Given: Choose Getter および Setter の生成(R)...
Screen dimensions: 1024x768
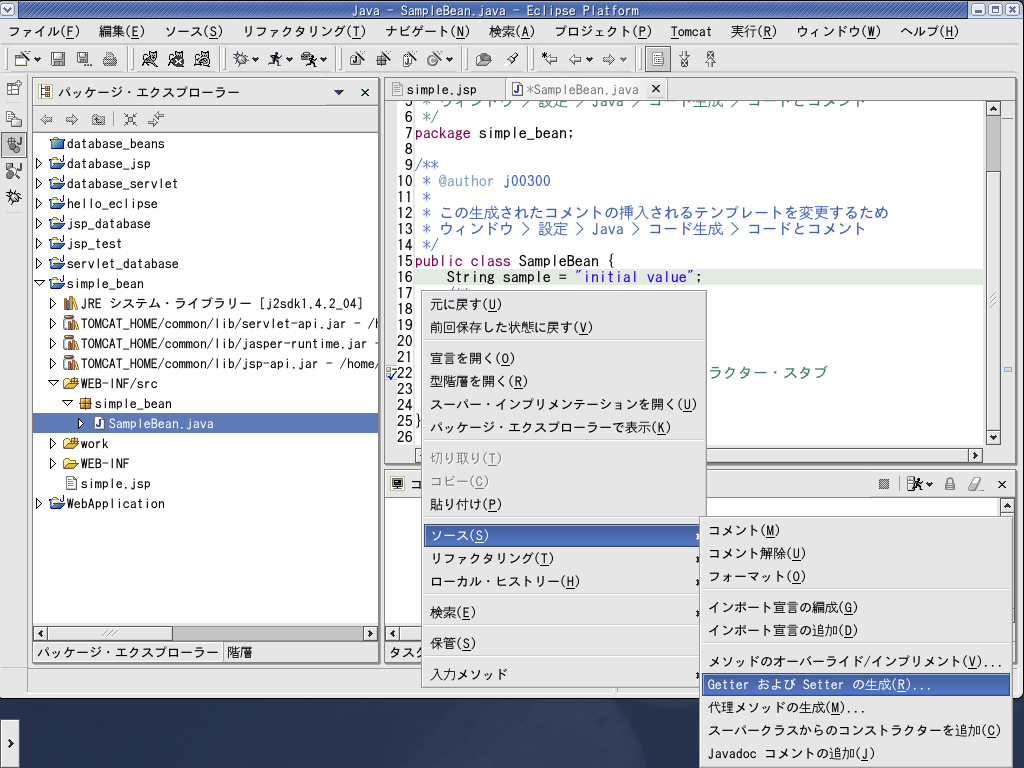Looking at the screenshot, I should pyautogui.click(x=856, y=684).
